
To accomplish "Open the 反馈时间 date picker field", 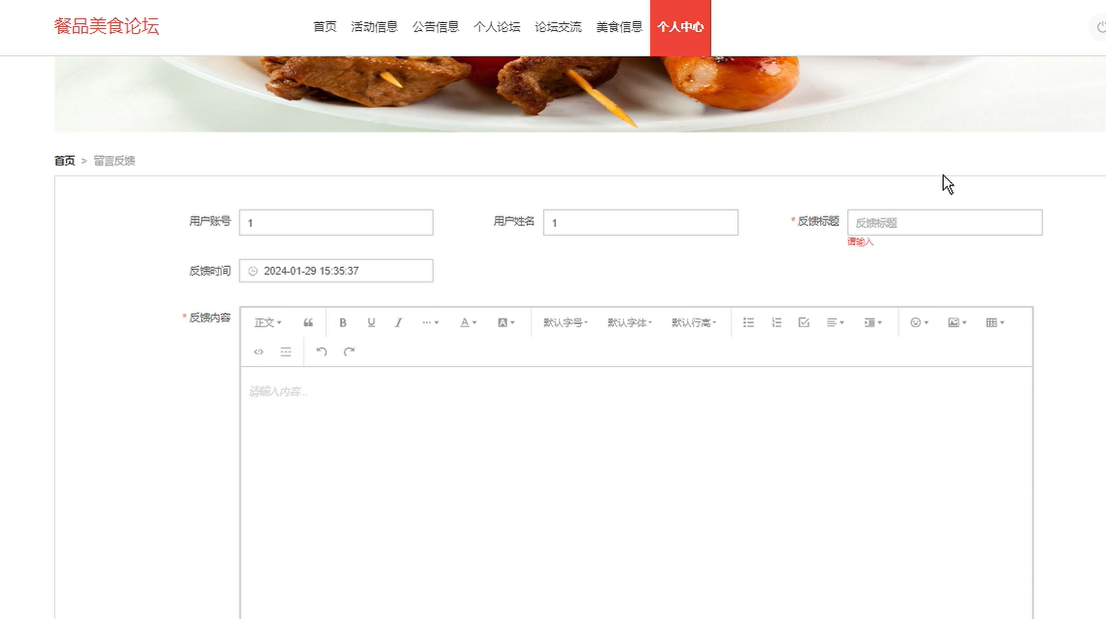I will (x=336, y=271).
